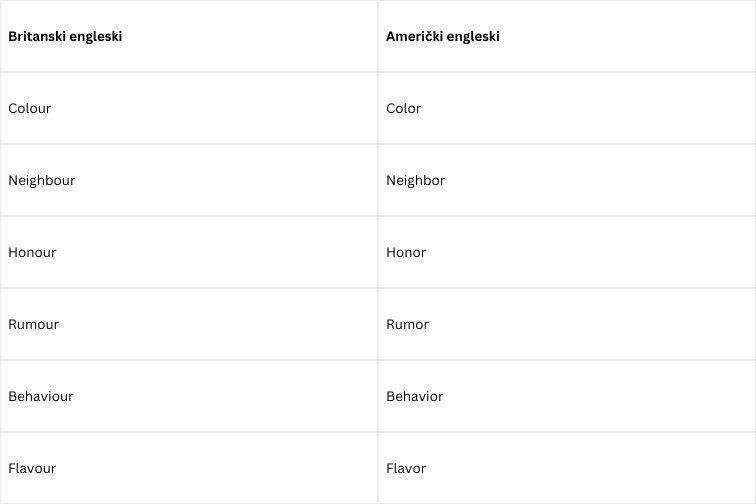Select the "Color" cell
Image resolution: width=756 pixels, height=504 pixels.
tap(404, 108)
